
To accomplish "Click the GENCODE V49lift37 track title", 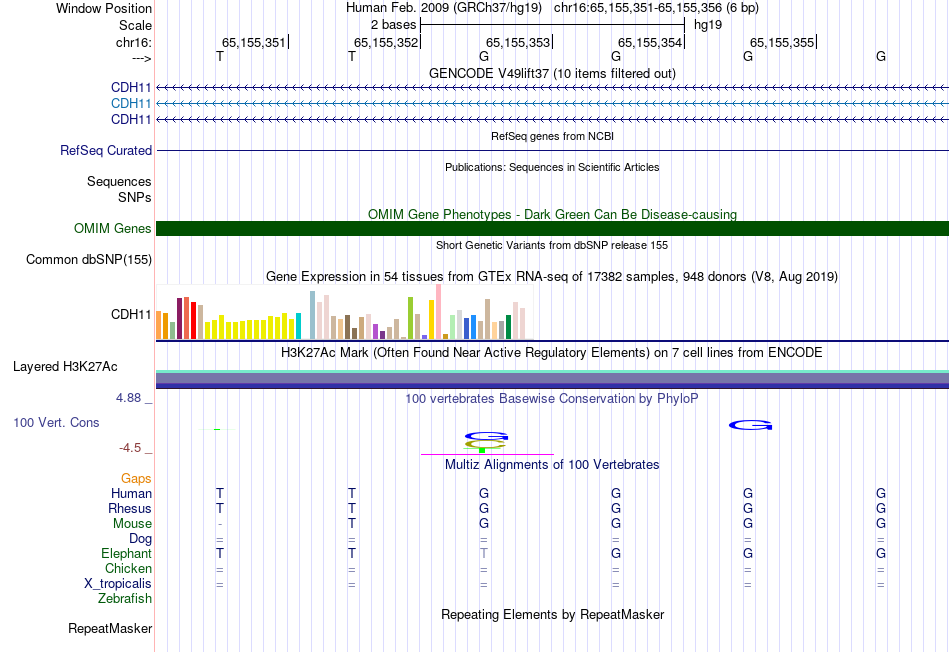I will tap(553, 73).
